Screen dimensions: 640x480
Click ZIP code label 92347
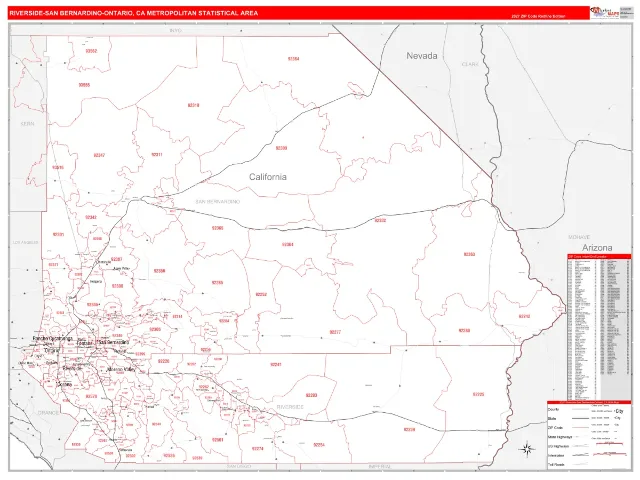(x=99, y=156)
